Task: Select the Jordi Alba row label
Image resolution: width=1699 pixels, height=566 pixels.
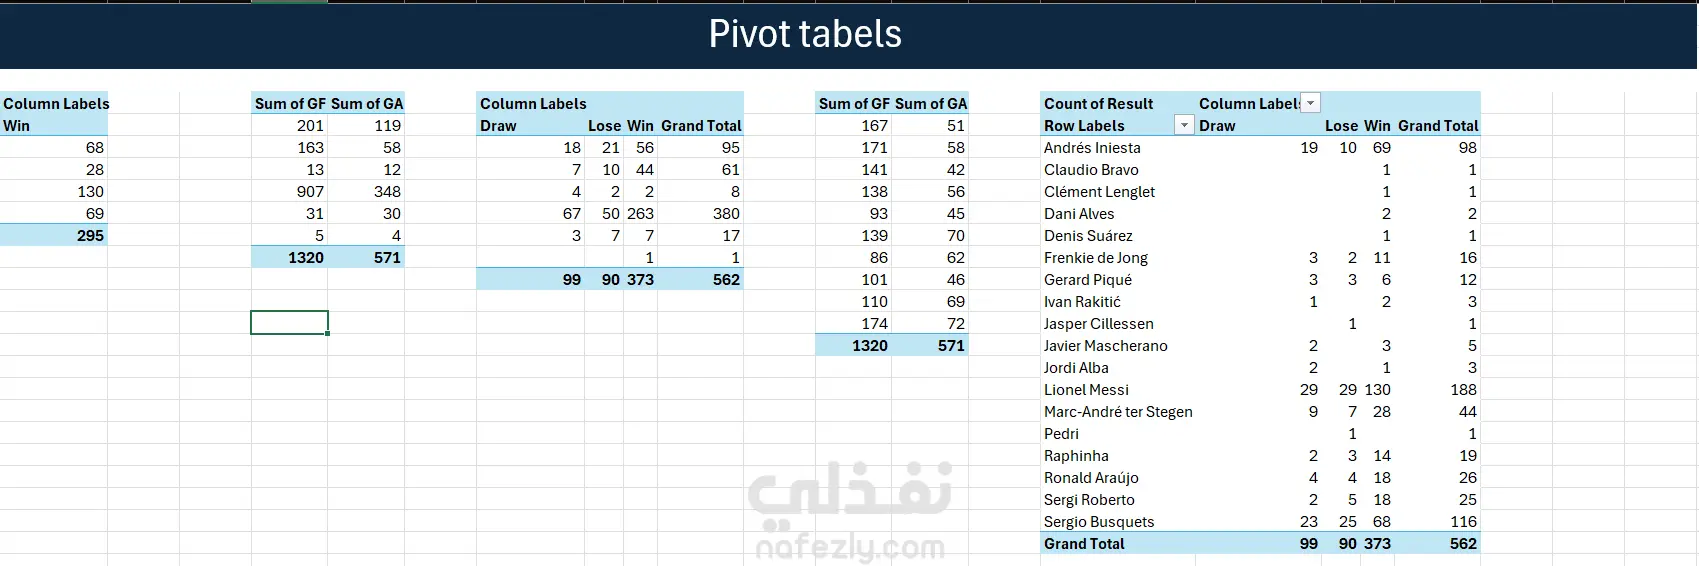Action: [1076, 368]
